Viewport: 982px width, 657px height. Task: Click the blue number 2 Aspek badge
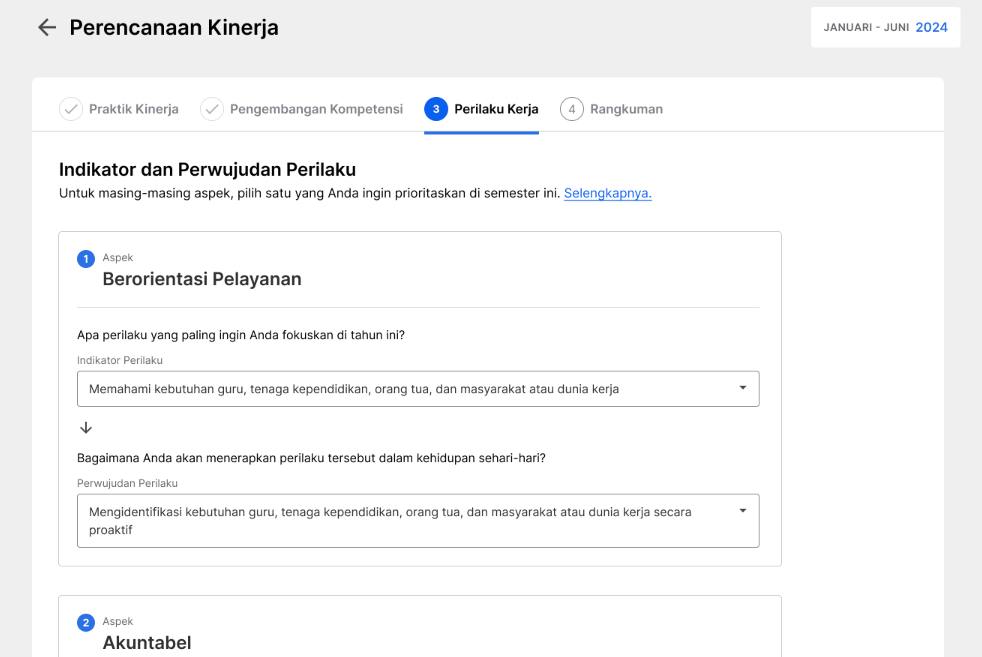86,623
